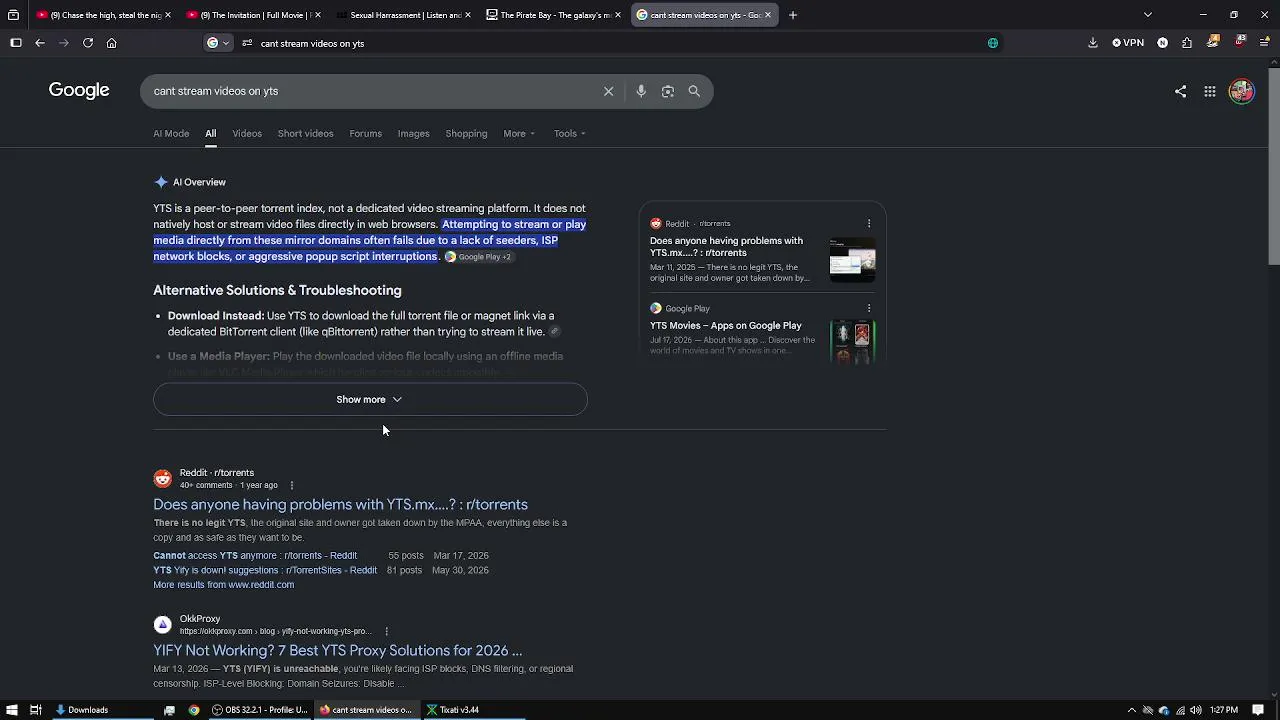Toggle the browser sidebar panel

(x=16, y=43)
